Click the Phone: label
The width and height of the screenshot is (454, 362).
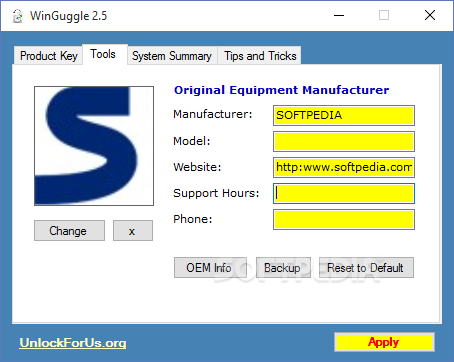click(x=193, y=219)
